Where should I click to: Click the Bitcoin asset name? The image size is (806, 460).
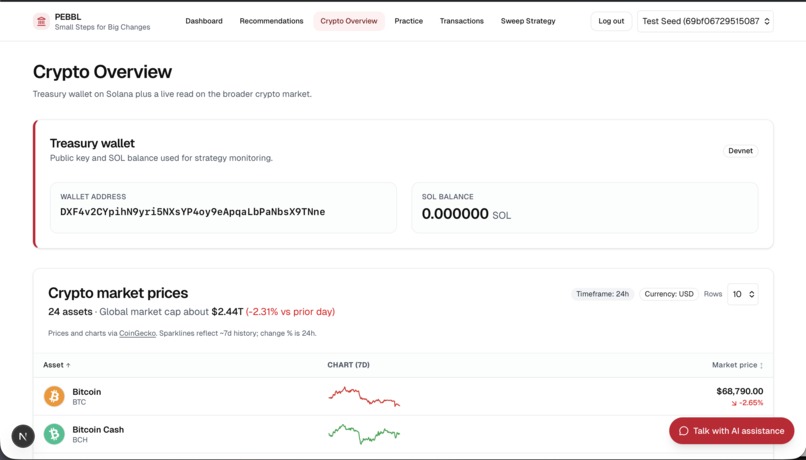(86, 392)
